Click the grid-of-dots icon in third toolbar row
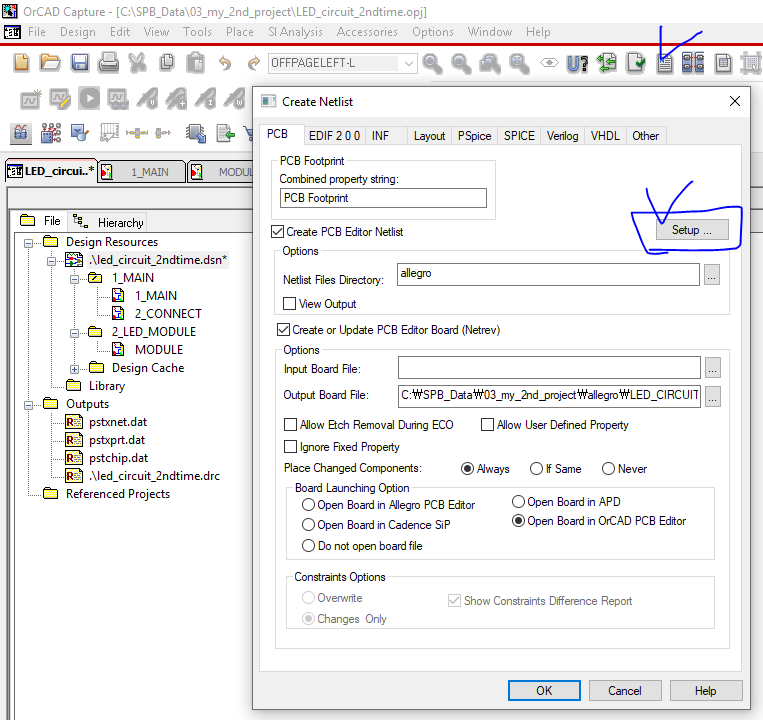Screen dimensions: 763x720 click(51, 133)
